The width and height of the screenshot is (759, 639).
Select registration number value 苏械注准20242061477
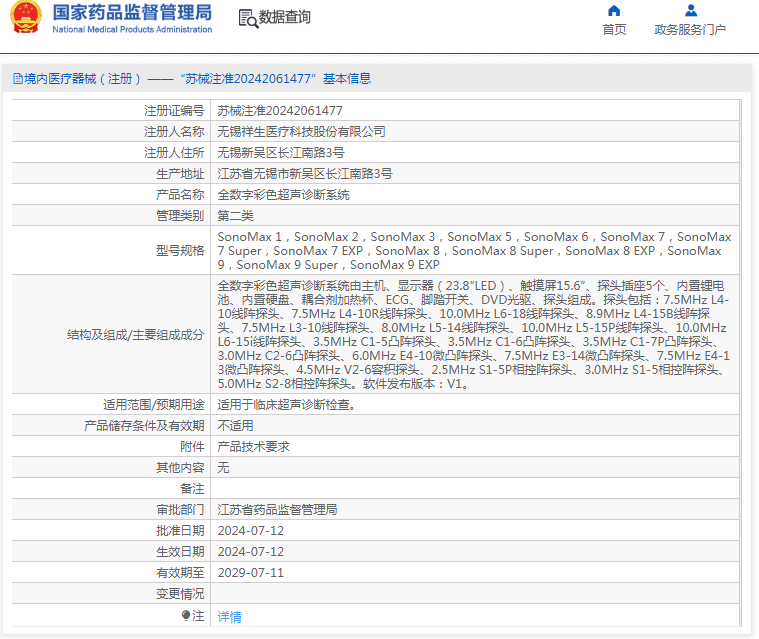click(x=280, y=111)
